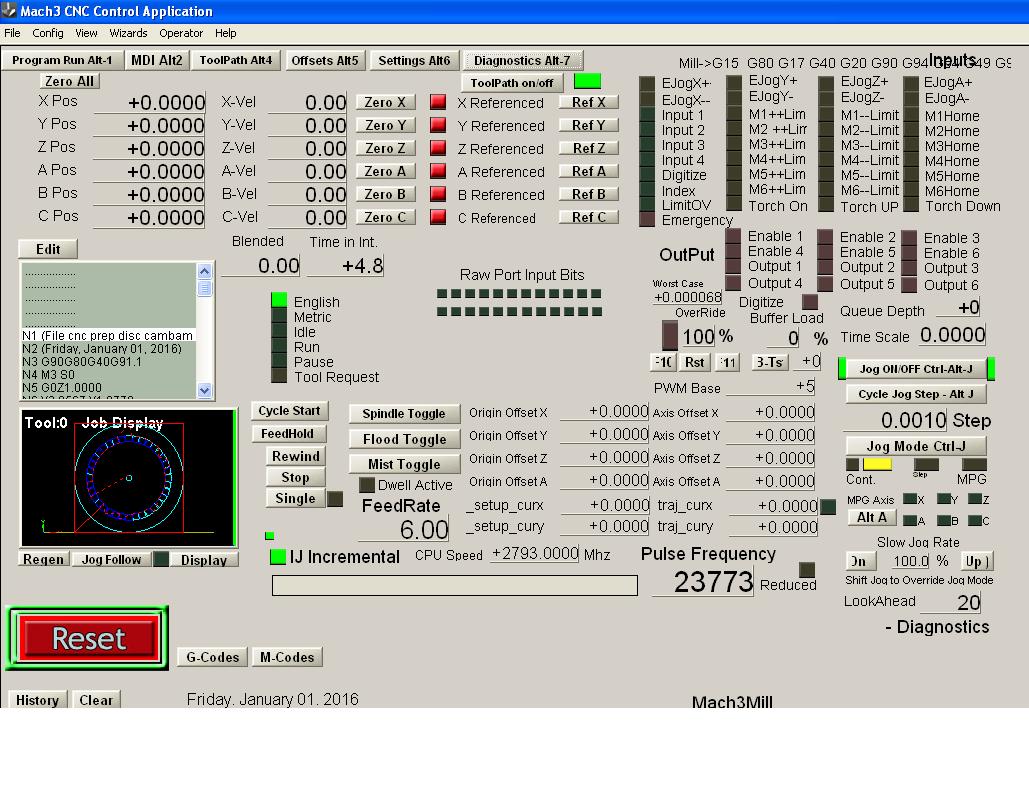Screen dimensions: 1029x812
Task: Increase Slow Jog Rate with Up button
Action: click(x=976, y=561)
